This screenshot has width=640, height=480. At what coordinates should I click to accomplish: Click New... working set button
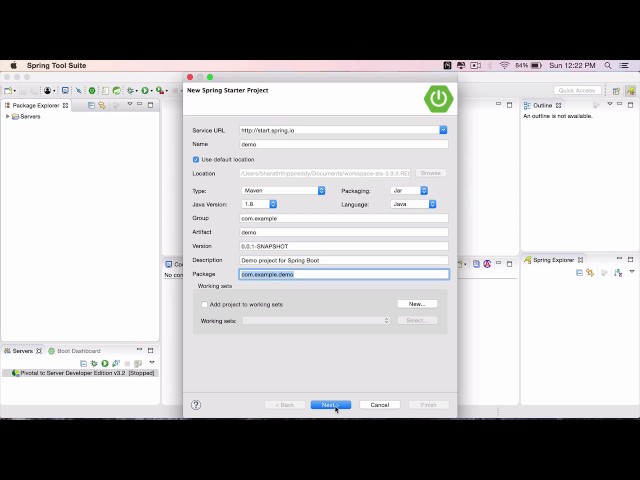coord(417,304)
